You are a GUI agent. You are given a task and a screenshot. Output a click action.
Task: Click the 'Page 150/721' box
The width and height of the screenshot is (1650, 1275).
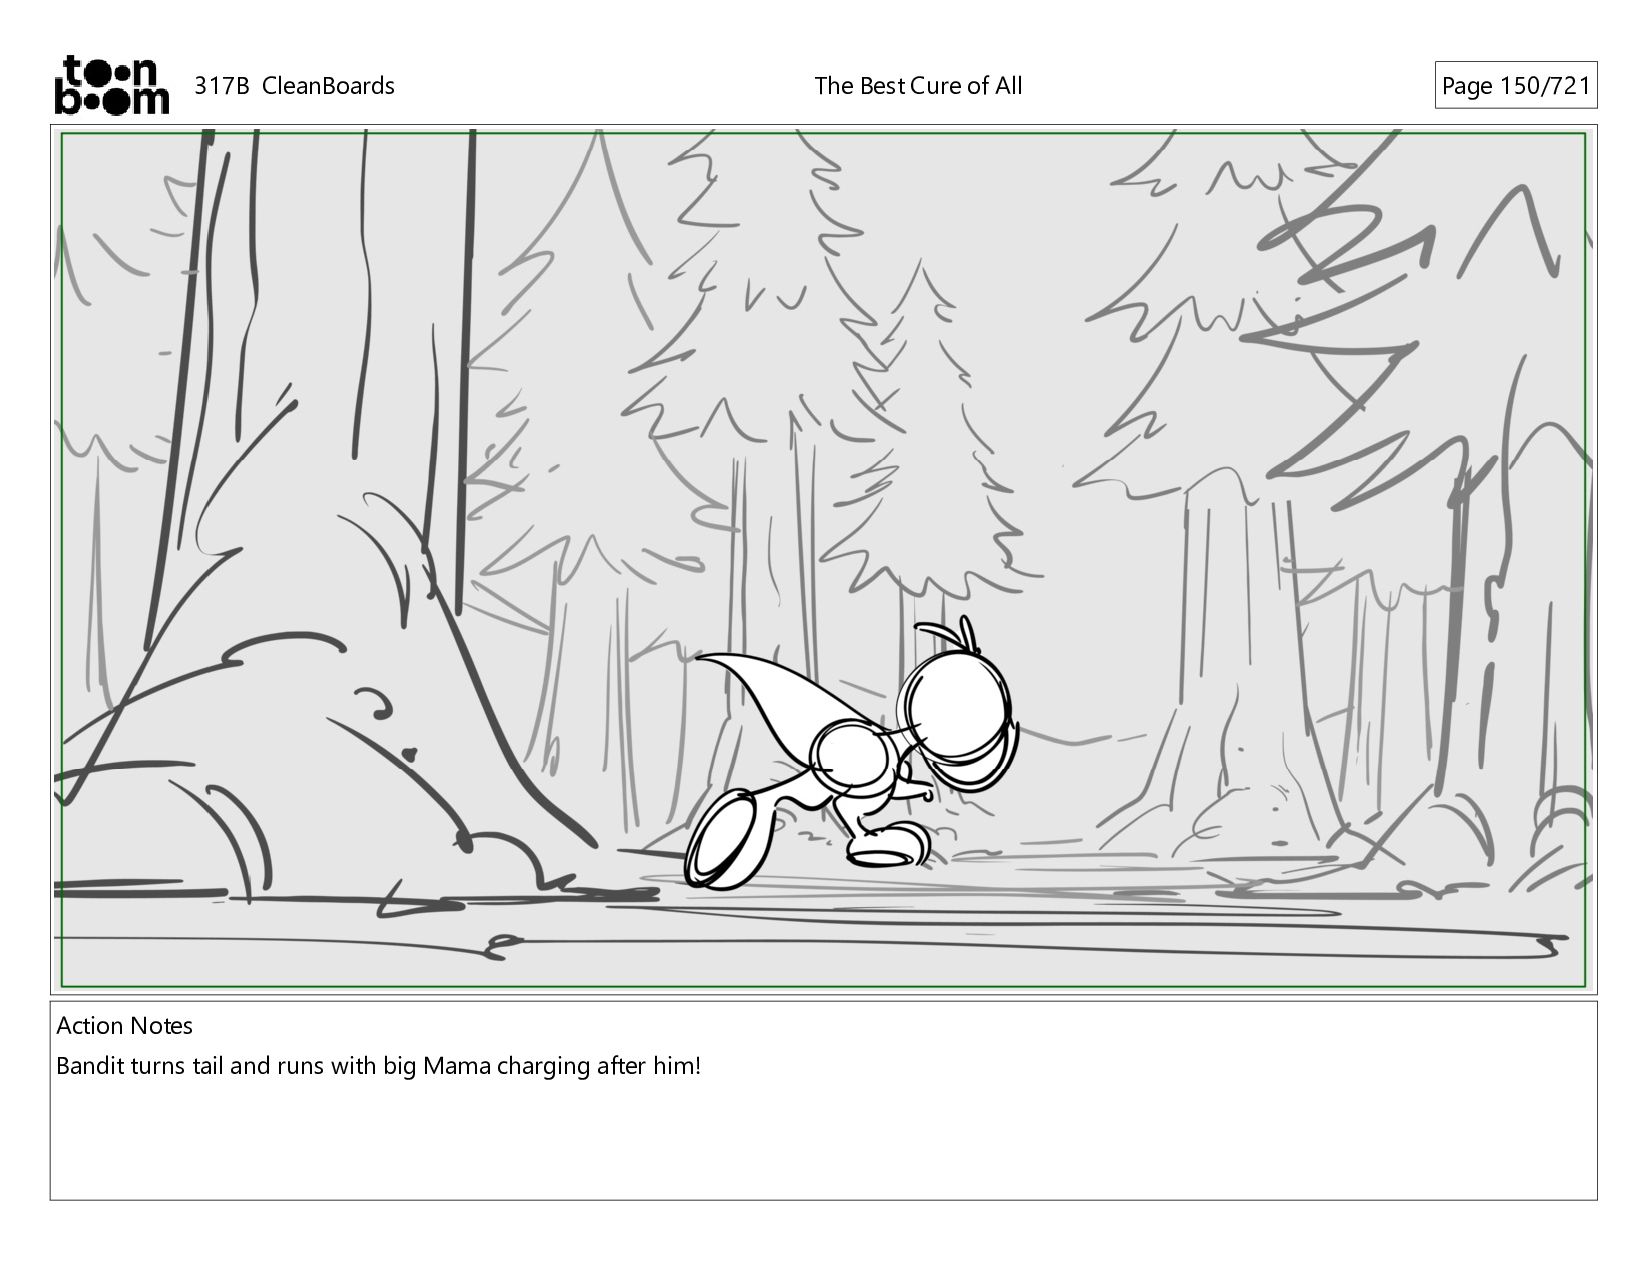click(1515, 86)
